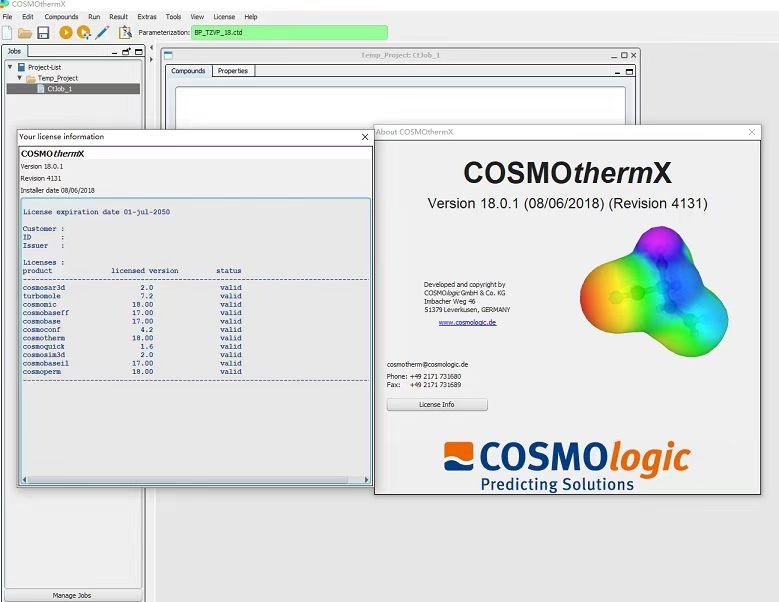Click the cosmoperm license row
This screenshot has width=779, height=602.
[132, 372]
